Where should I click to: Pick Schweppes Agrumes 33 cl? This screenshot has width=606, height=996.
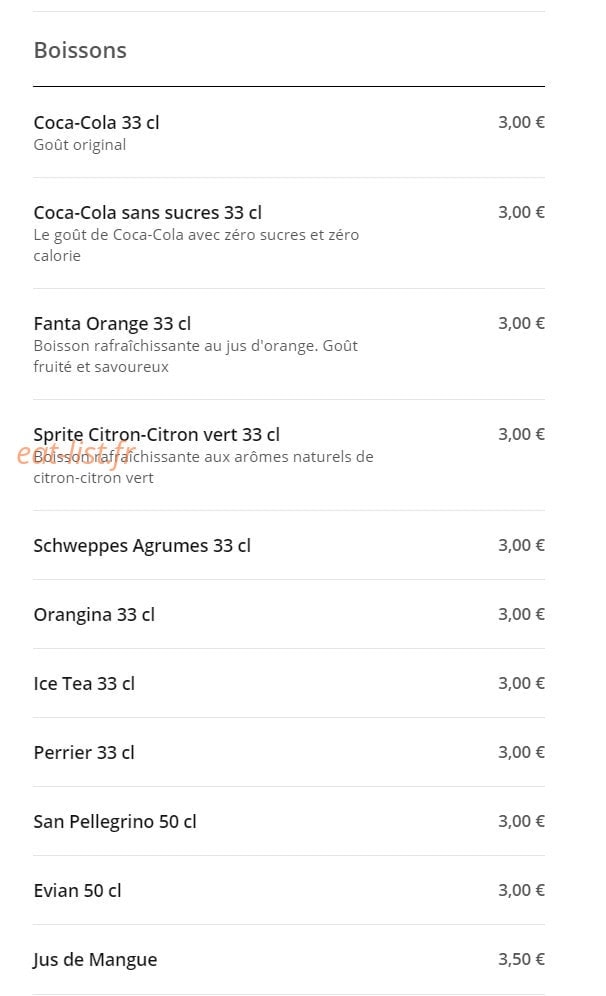pyautogui.click(x=289, y=546)
